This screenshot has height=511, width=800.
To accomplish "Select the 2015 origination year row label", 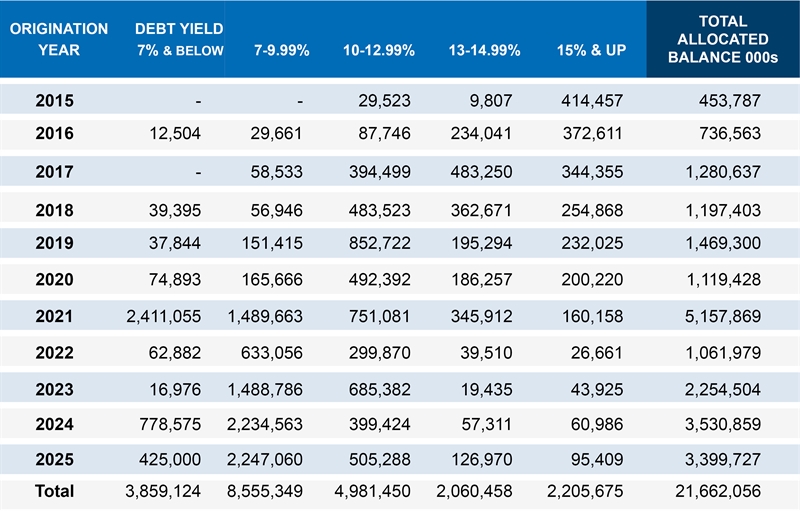I will tap(55, 101).
